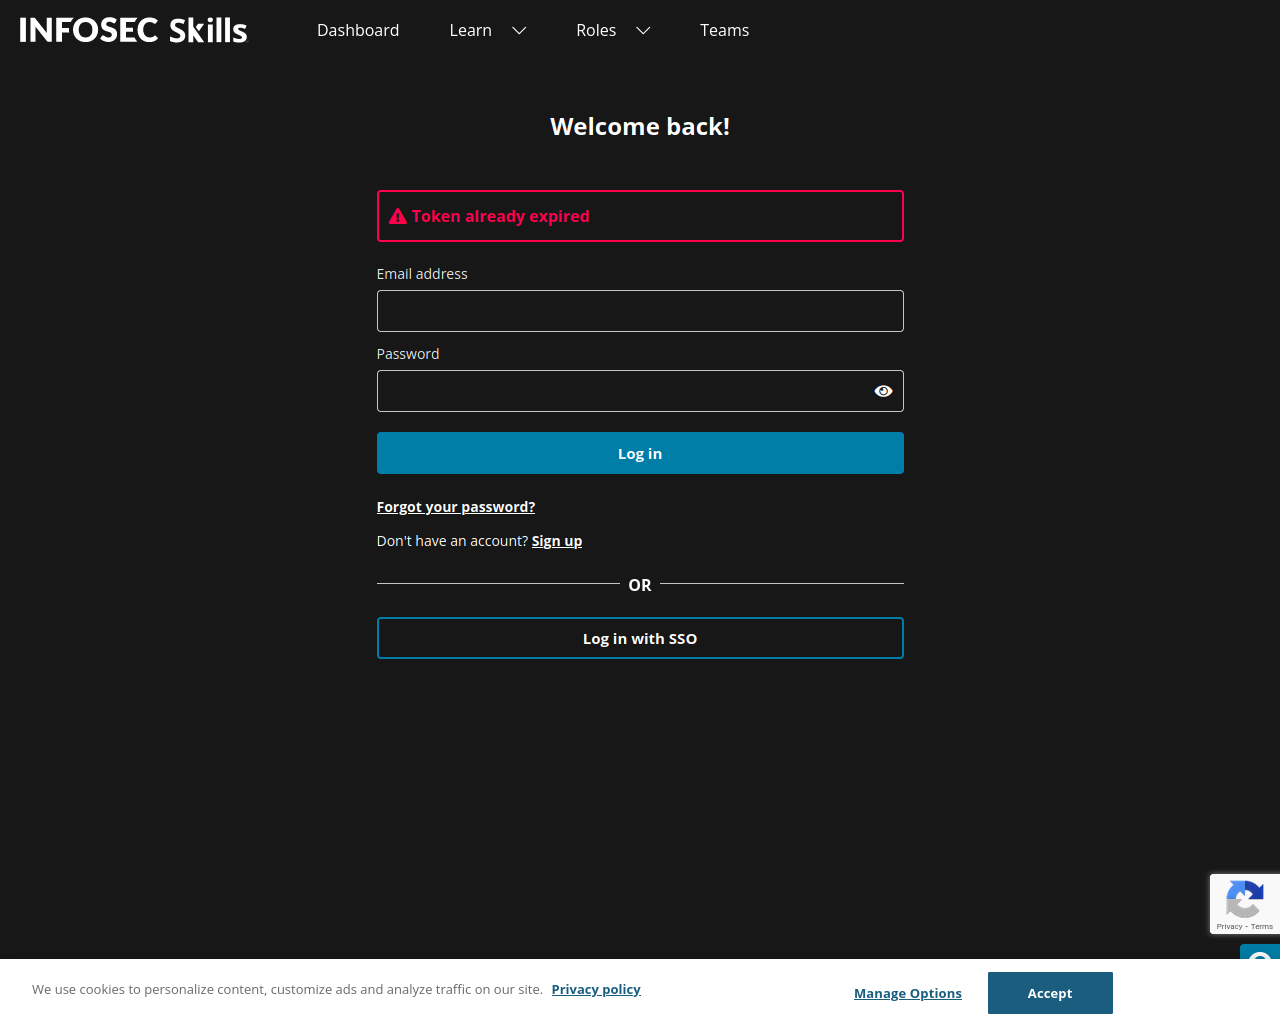Viewport: 1280px width, 1024px height.
Task: Click the reCAPTCHA badge icon
Action: (1244, 898)
